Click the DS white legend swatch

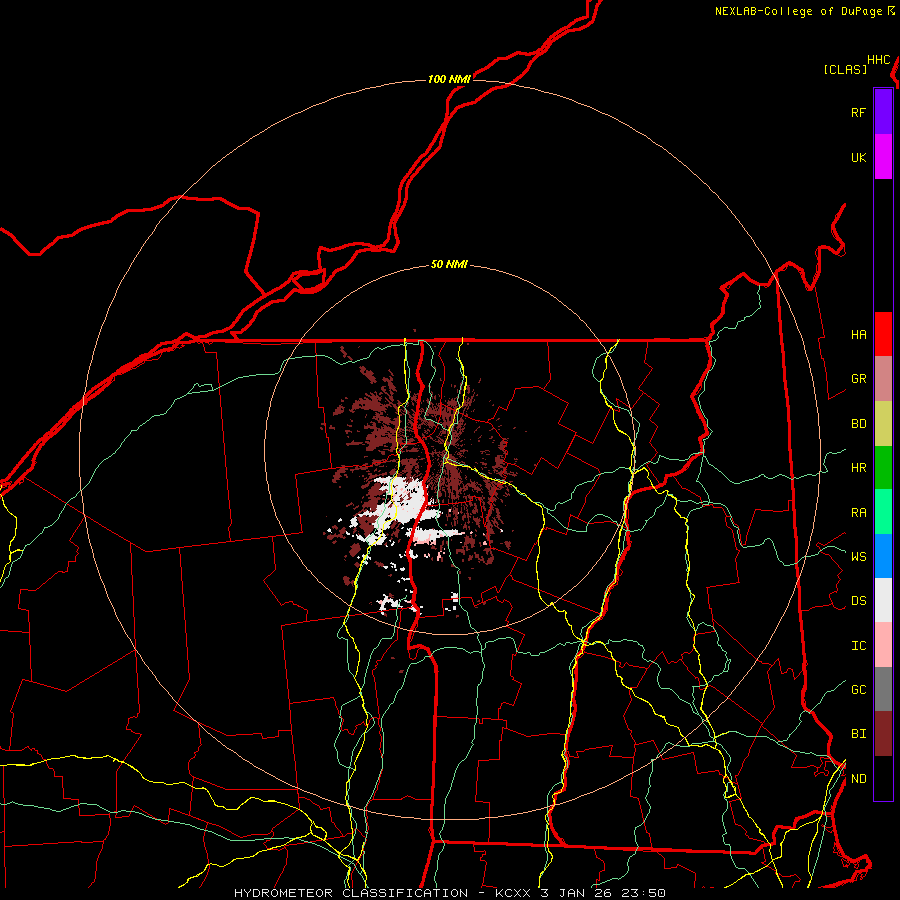pyautogui.click(x=883, y=600)
